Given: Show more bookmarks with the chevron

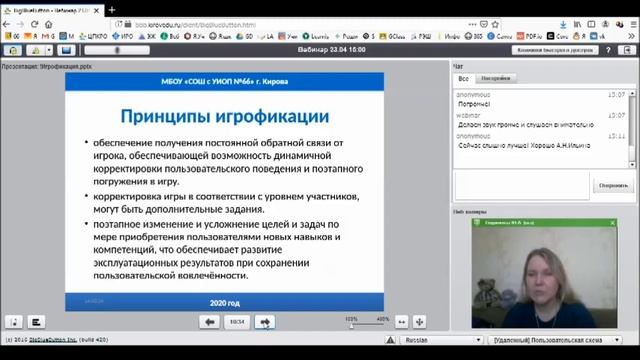Looking at the screenshot, I should [631, 36].
